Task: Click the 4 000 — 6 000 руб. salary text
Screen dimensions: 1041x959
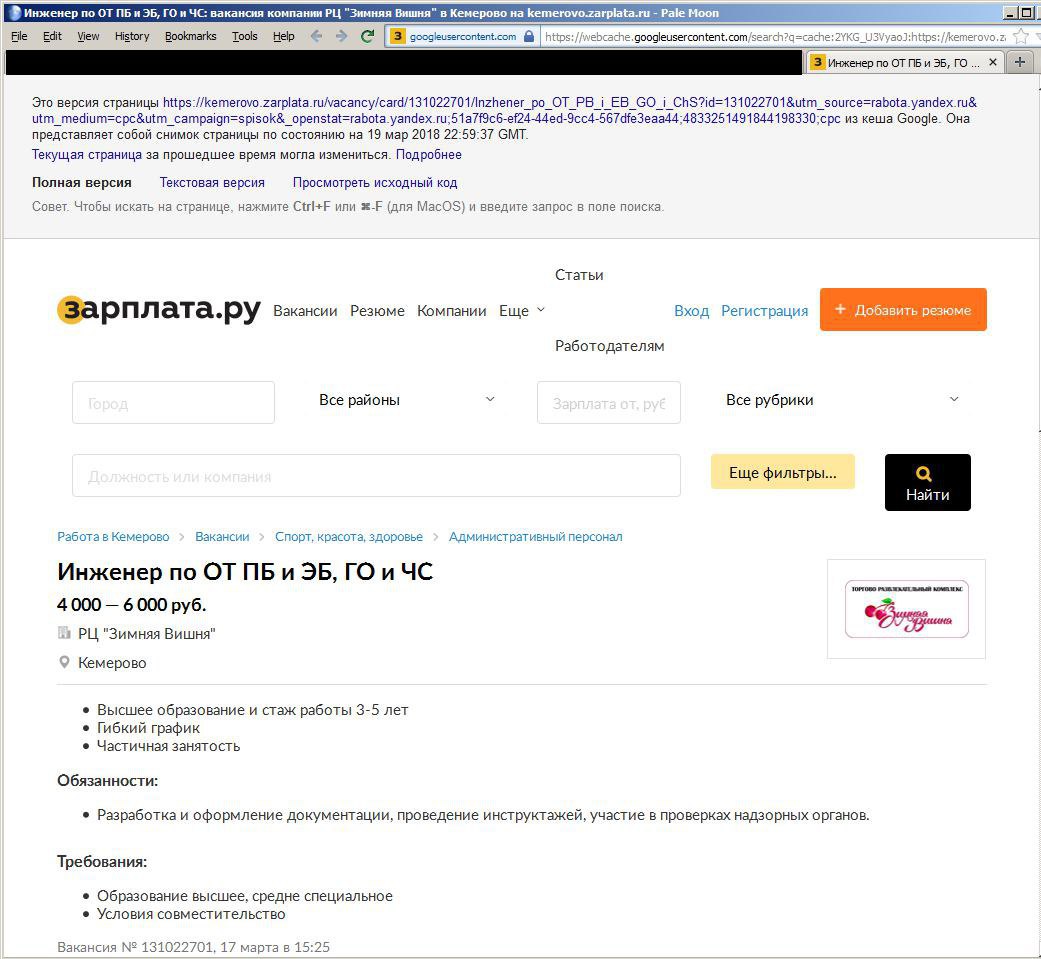Action: (131, 605)
